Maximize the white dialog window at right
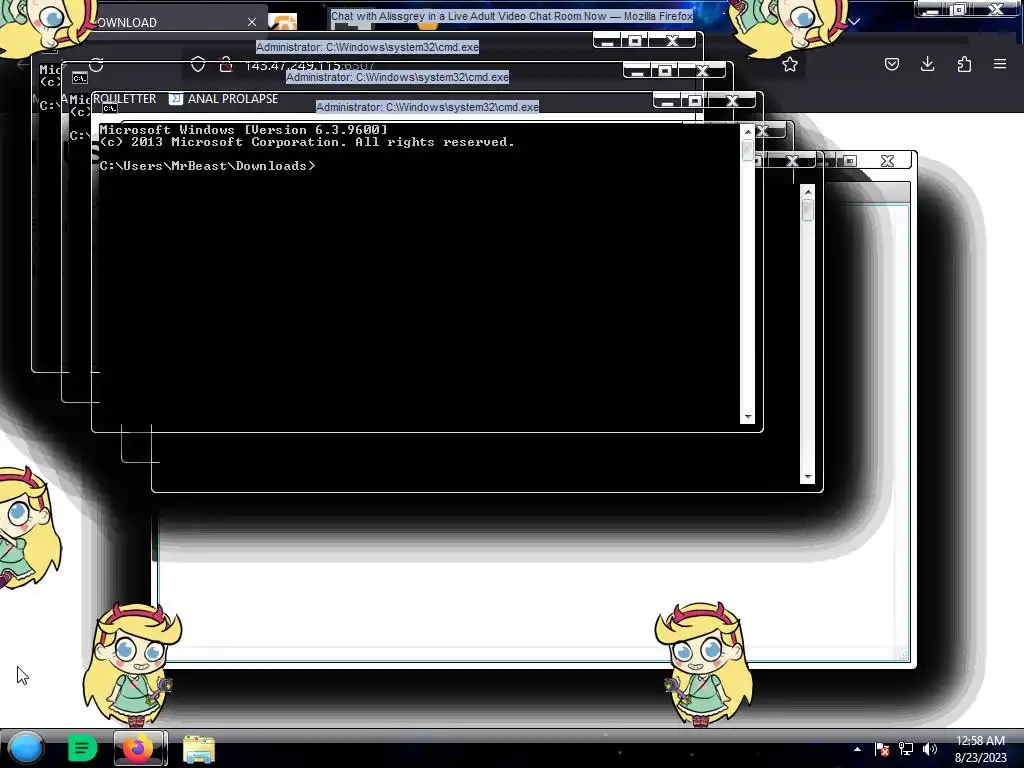The height and width of the screenshot is (768, 1024). 850,161
